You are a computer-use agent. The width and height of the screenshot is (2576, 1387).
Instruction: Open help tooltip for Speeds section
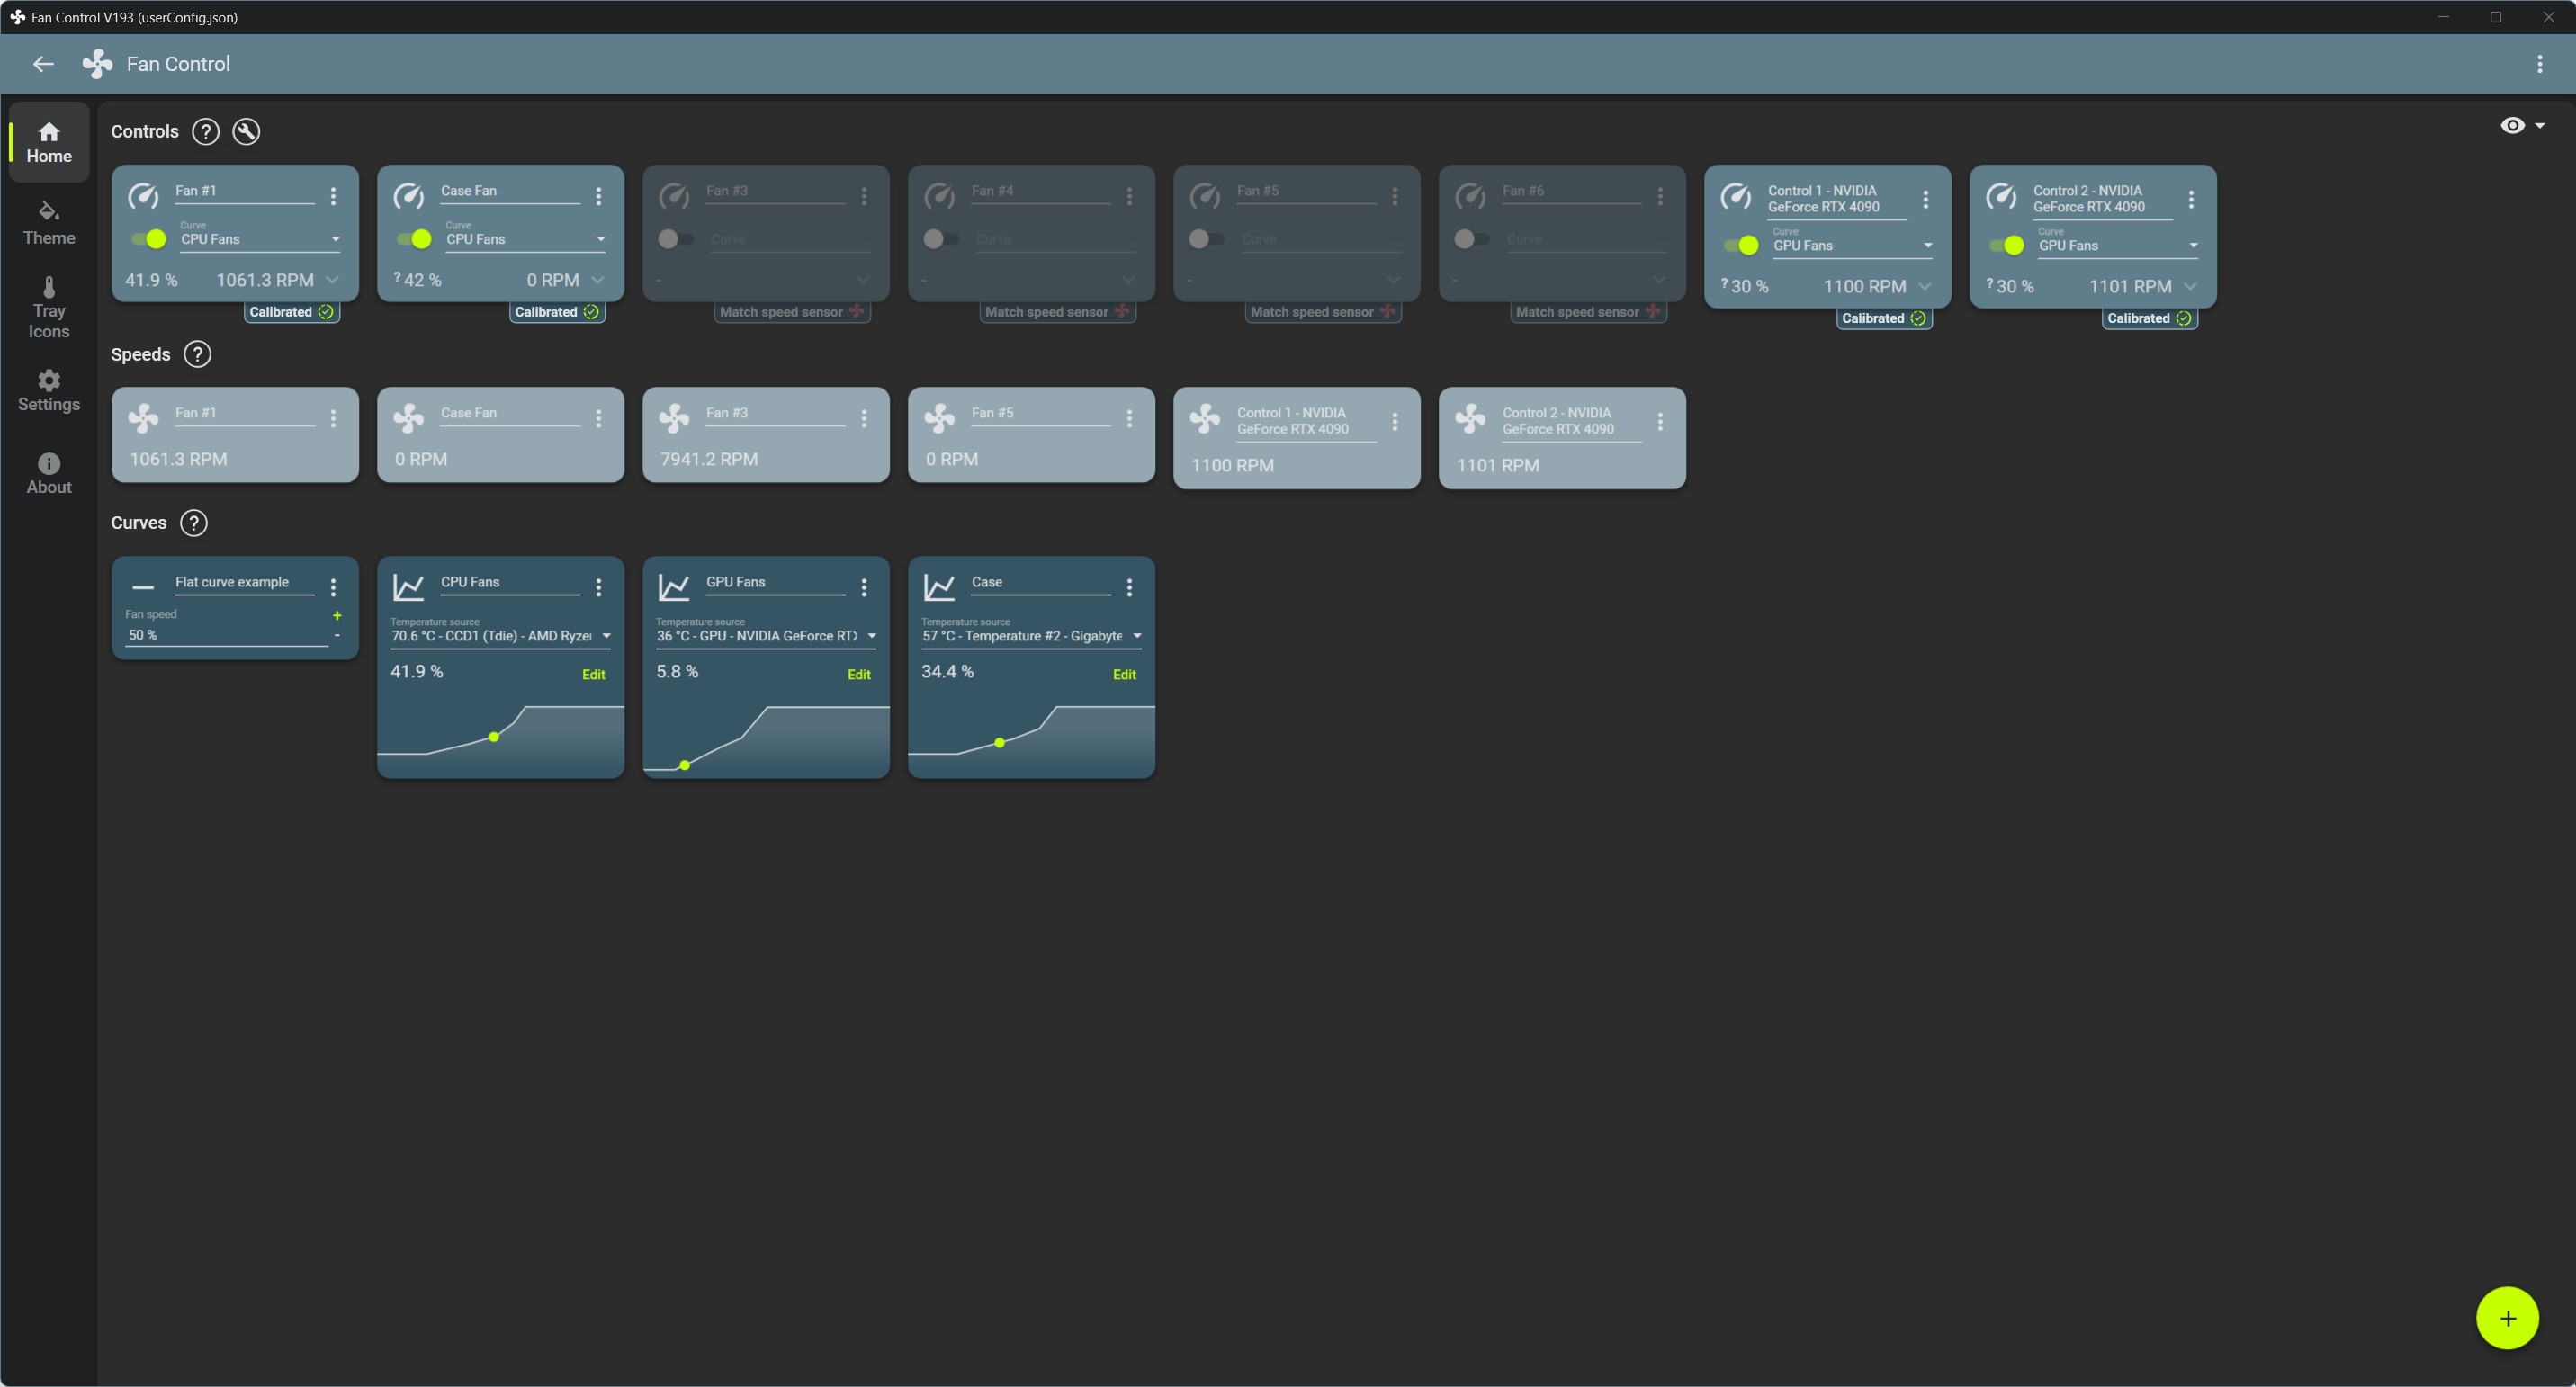[x=194, y=353]
